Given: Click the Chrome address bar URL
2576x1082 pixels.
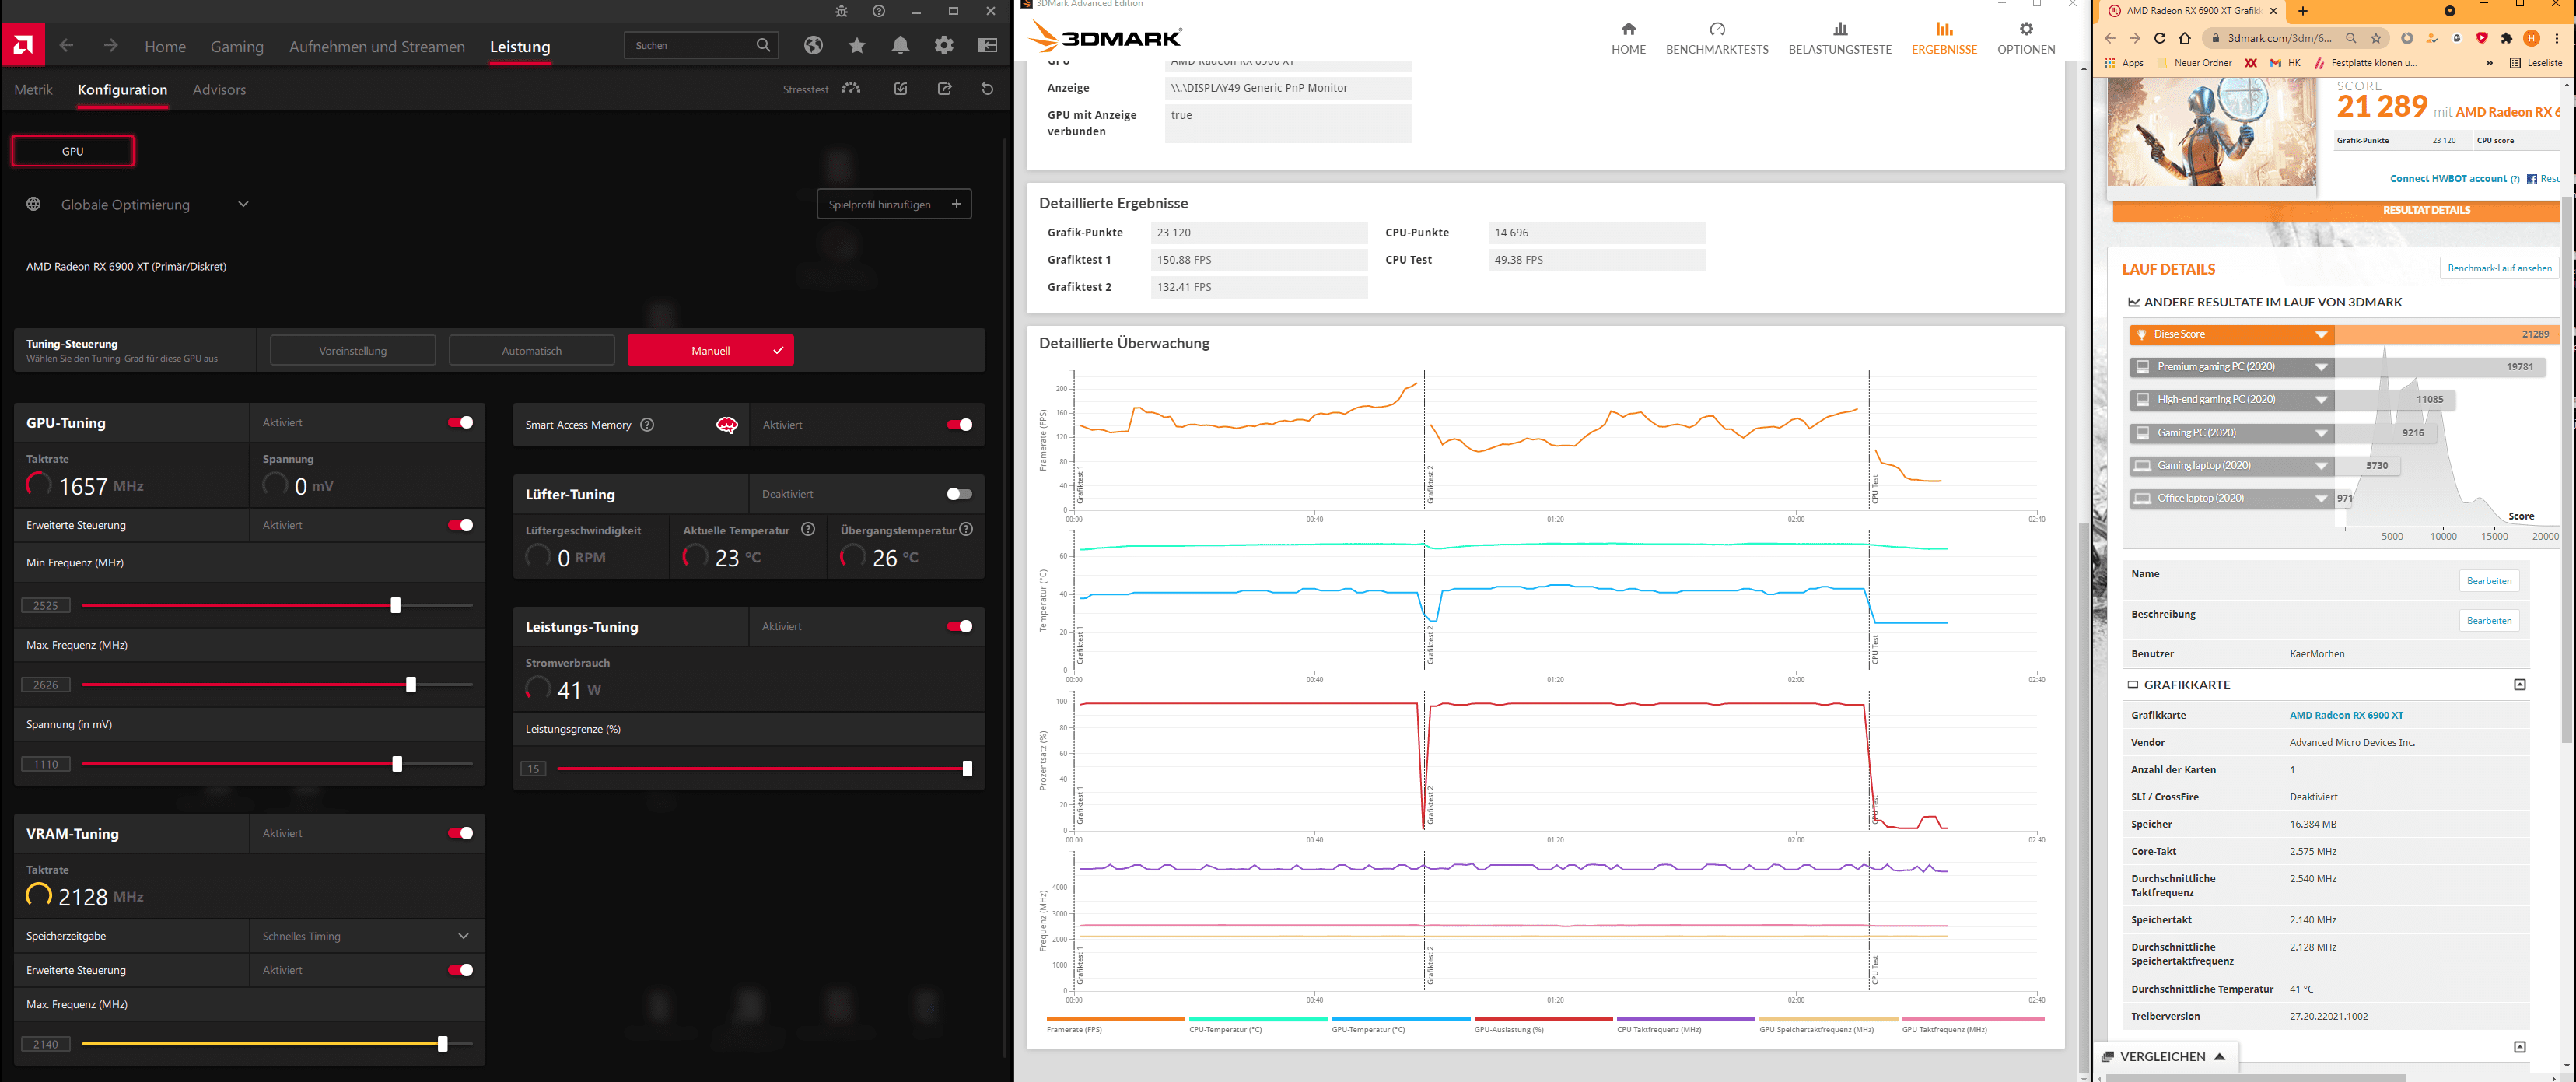Looking at the screenshot, I should [2279, 38].
